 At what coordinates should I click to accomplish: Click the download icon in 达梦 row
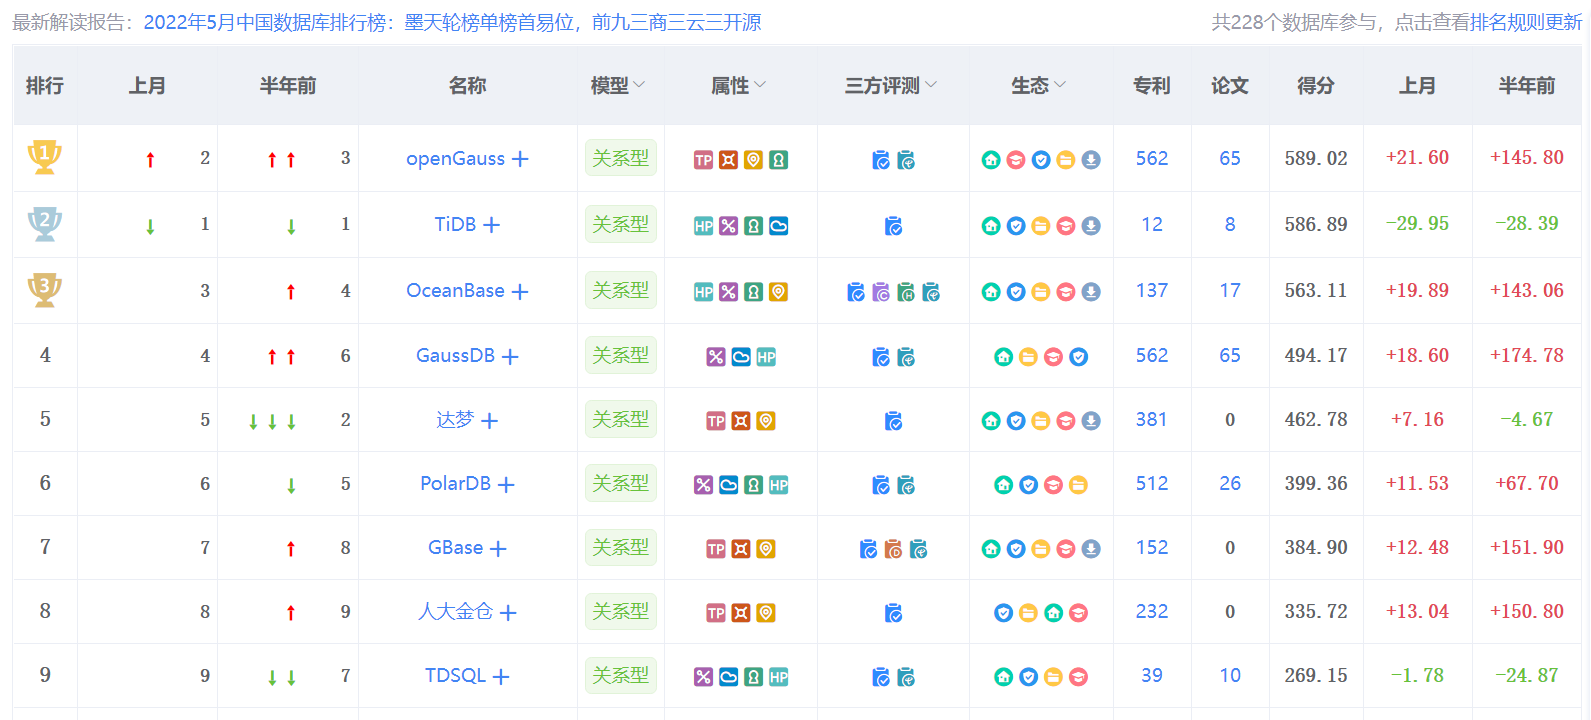point(1091,421)
